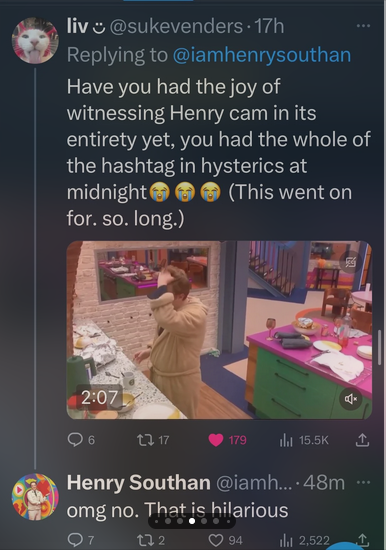Image resolution: width=386 pixels, height=551 pixels.
Task: Open reply comments on liv's tweet
Action: pos(81,440)
